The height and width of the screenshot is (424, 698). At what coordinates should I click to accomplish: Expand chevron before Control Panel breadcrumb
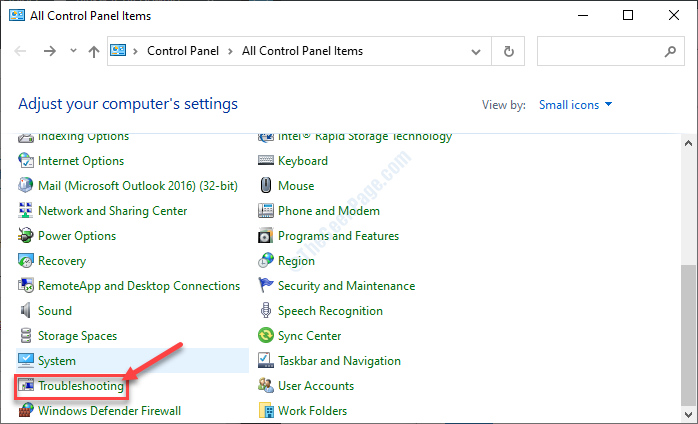click(x=136, y=51)
